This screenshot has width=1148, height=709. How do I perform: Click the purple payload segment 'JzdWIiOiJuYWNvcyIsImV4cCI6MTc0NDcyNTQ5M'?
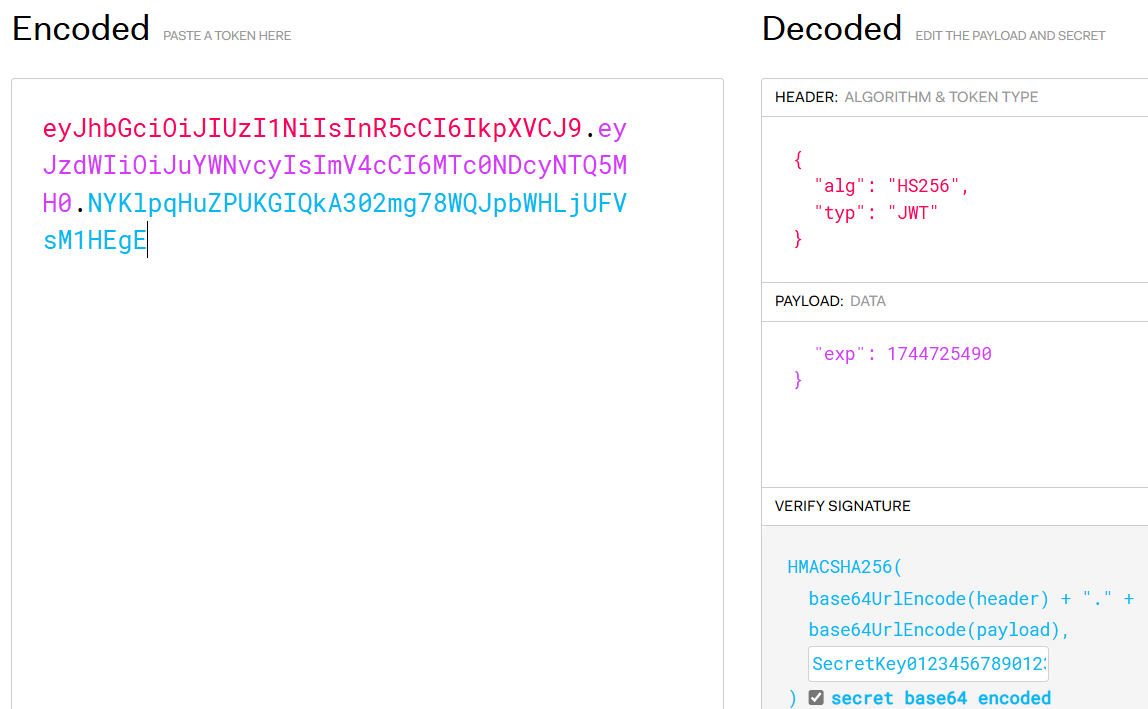click(x=335, y=166)
